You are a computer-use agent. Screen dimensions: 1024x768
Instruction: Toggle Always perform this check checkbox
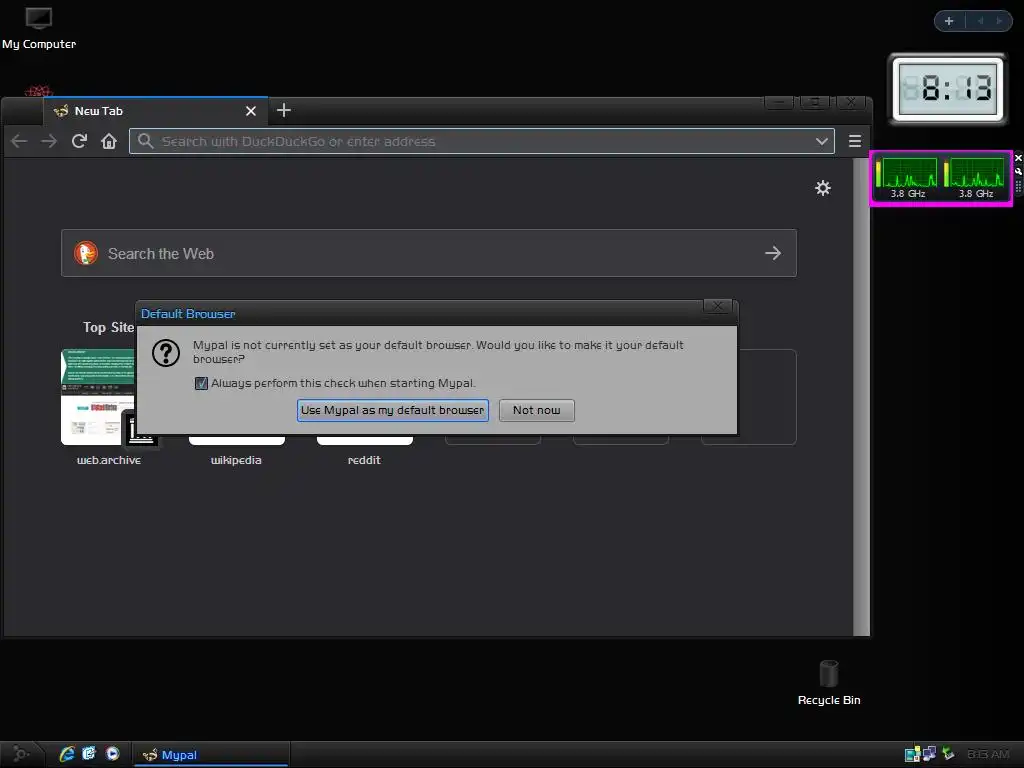tap(201, 383)
